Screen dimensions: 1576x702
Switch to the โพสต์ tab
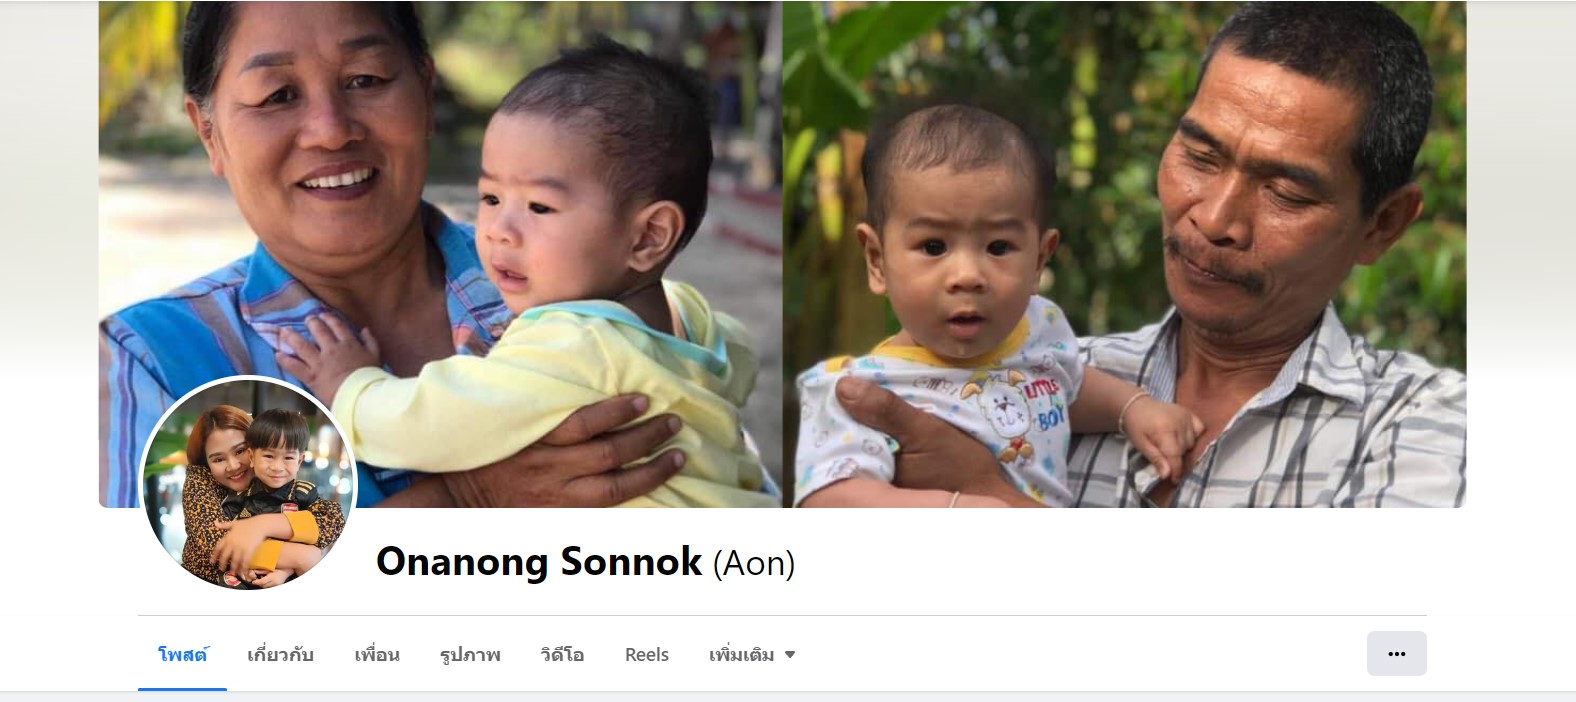coord(182,655)
